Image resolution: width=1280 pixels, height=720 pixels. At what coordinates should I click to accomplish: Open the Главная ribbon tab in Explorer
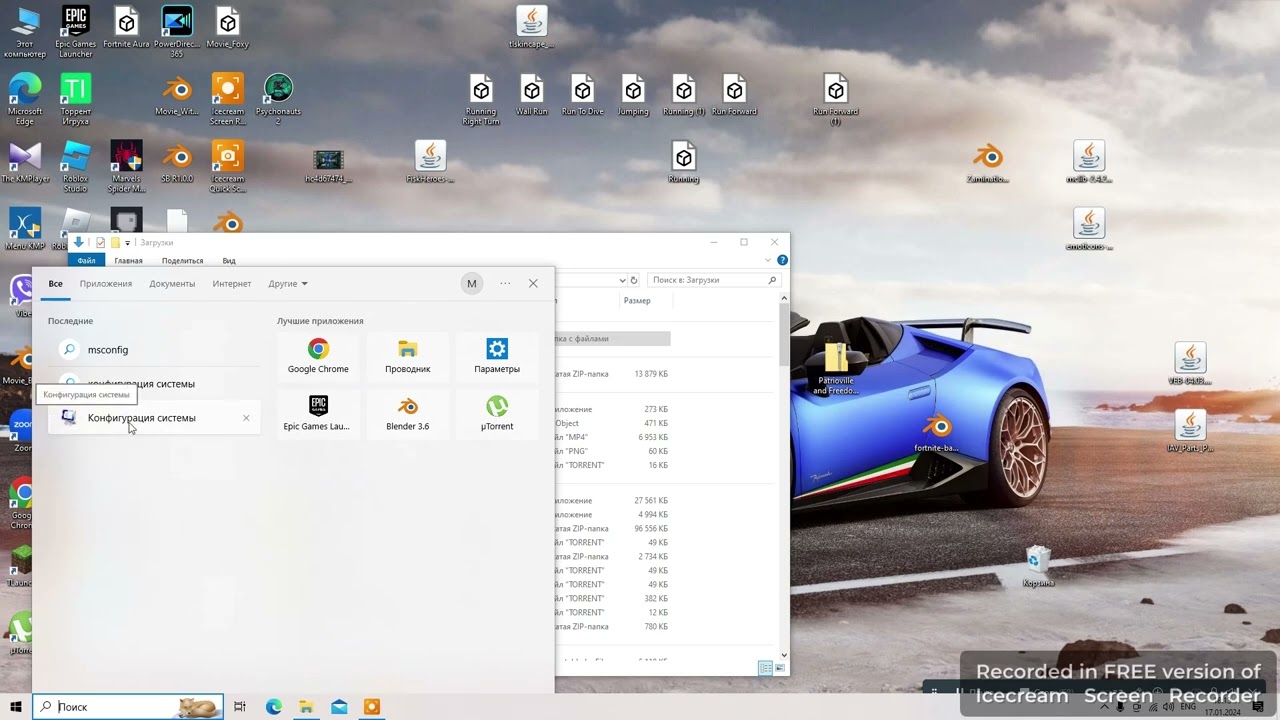pyautogui.click(x=128, y=261)
